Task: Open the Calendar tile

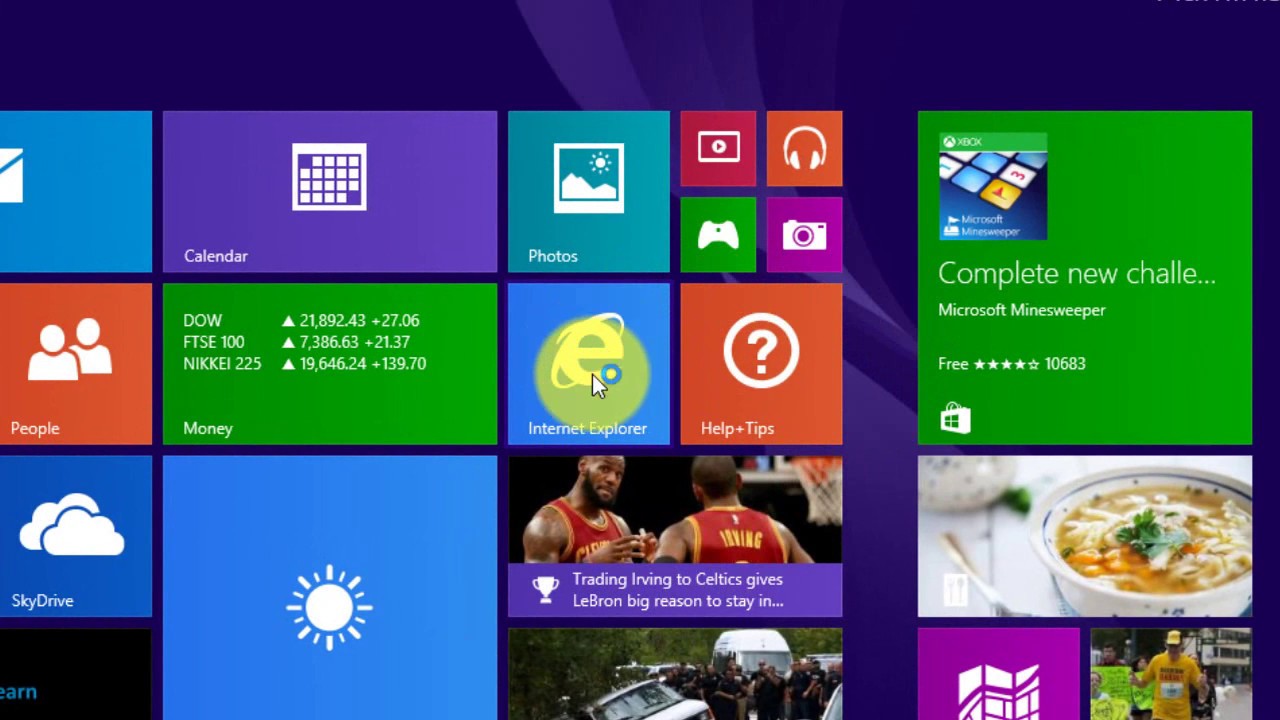Action: pyautogui.click(x=329, y=191)
